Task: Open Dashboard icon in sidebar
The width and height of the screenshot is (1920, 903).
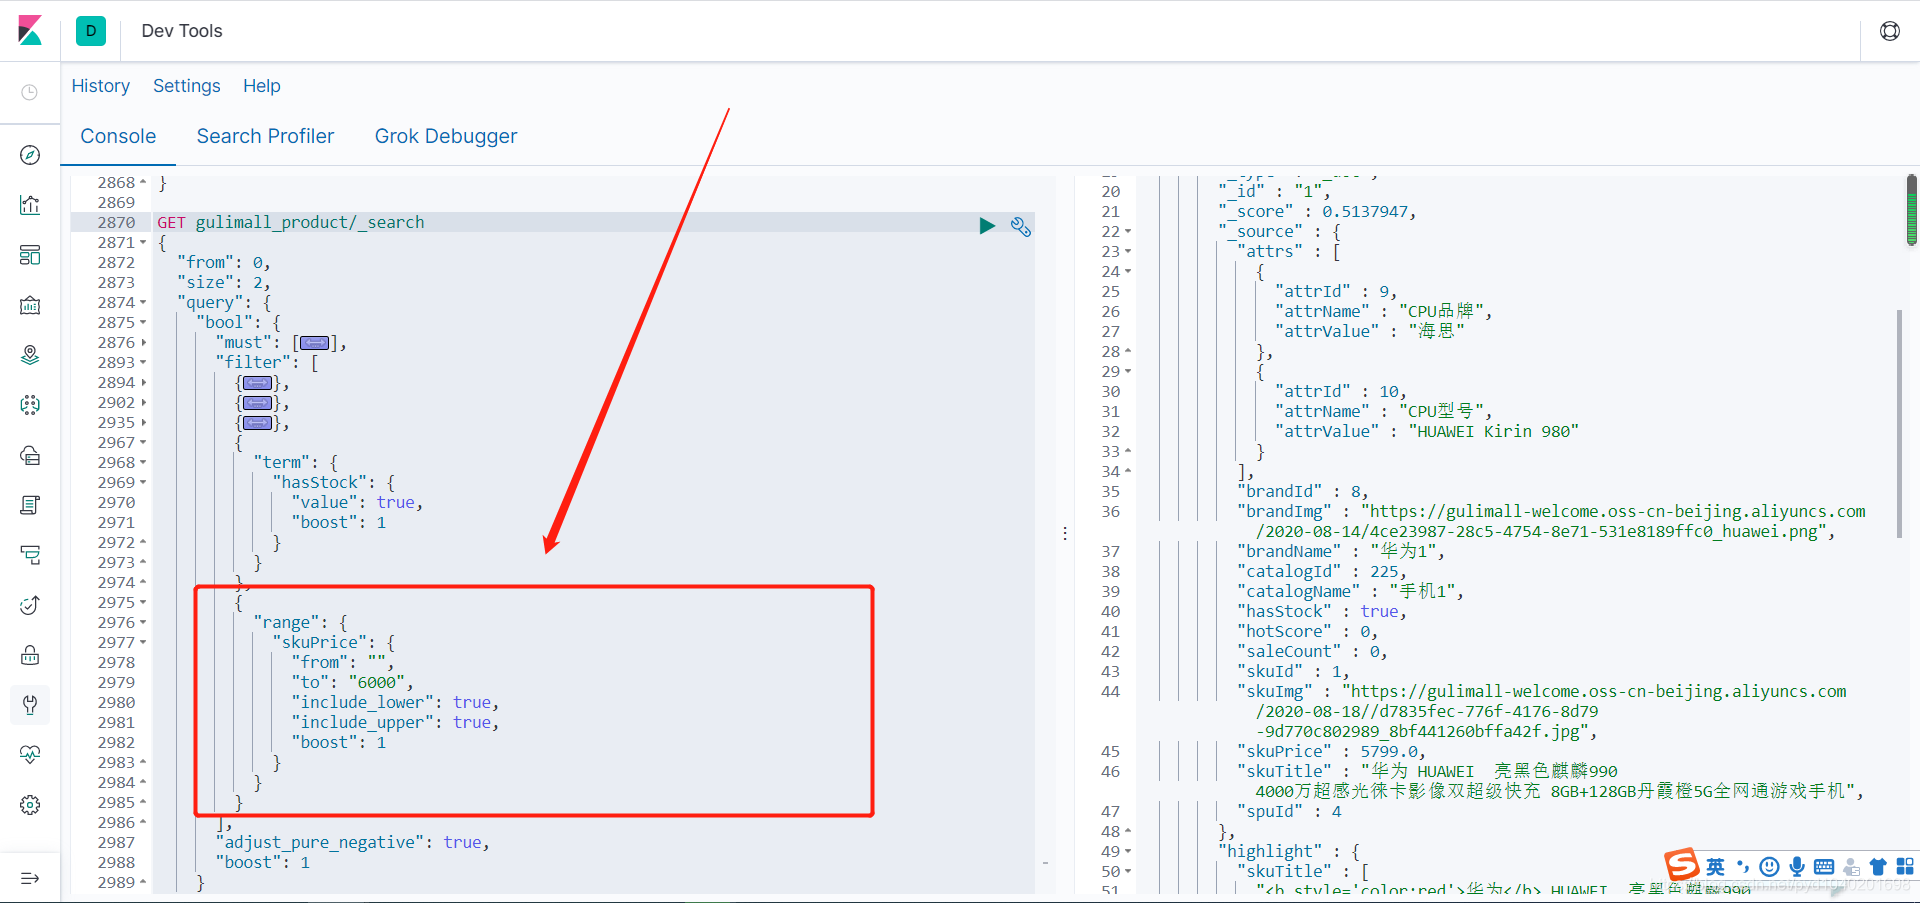Action: [30, 255]
